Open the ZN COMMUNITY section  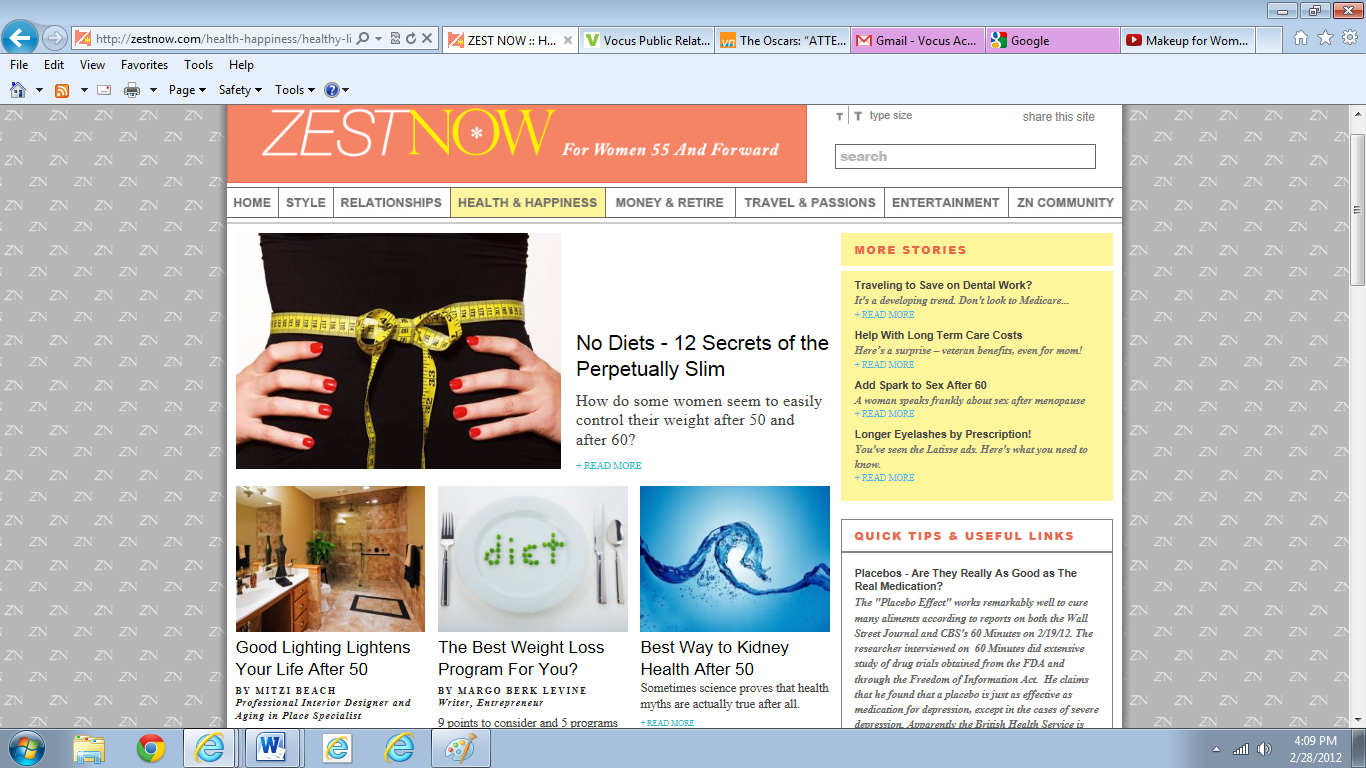coord(1065,202)
